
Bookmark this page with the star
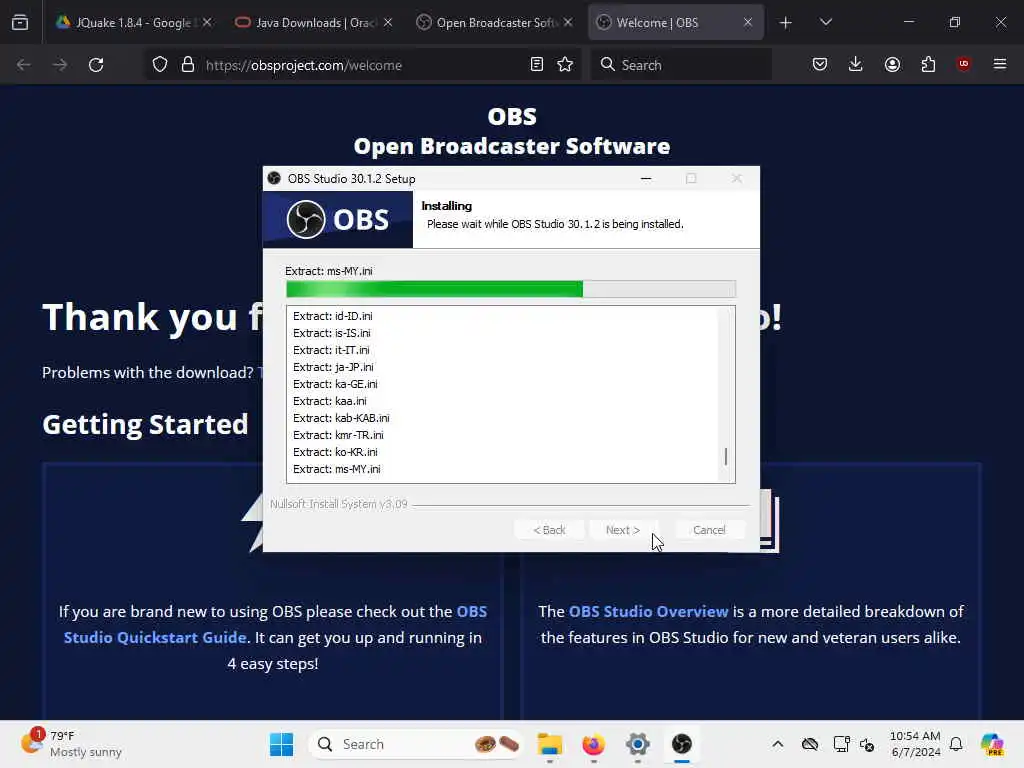[x=566, y=65]
